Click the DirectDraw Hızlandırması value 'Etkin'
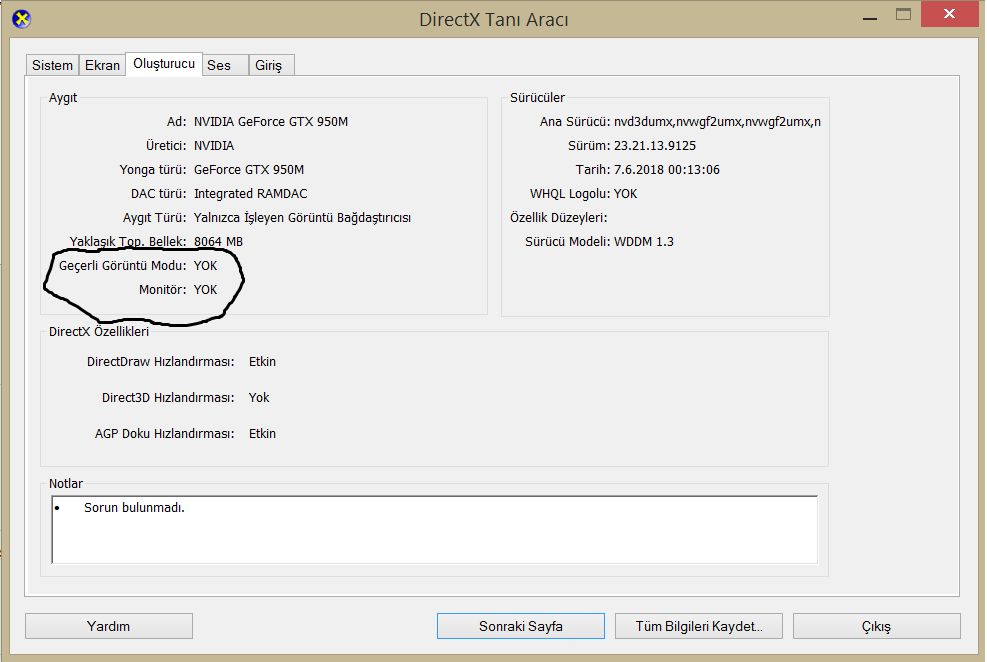 [262, 362]
